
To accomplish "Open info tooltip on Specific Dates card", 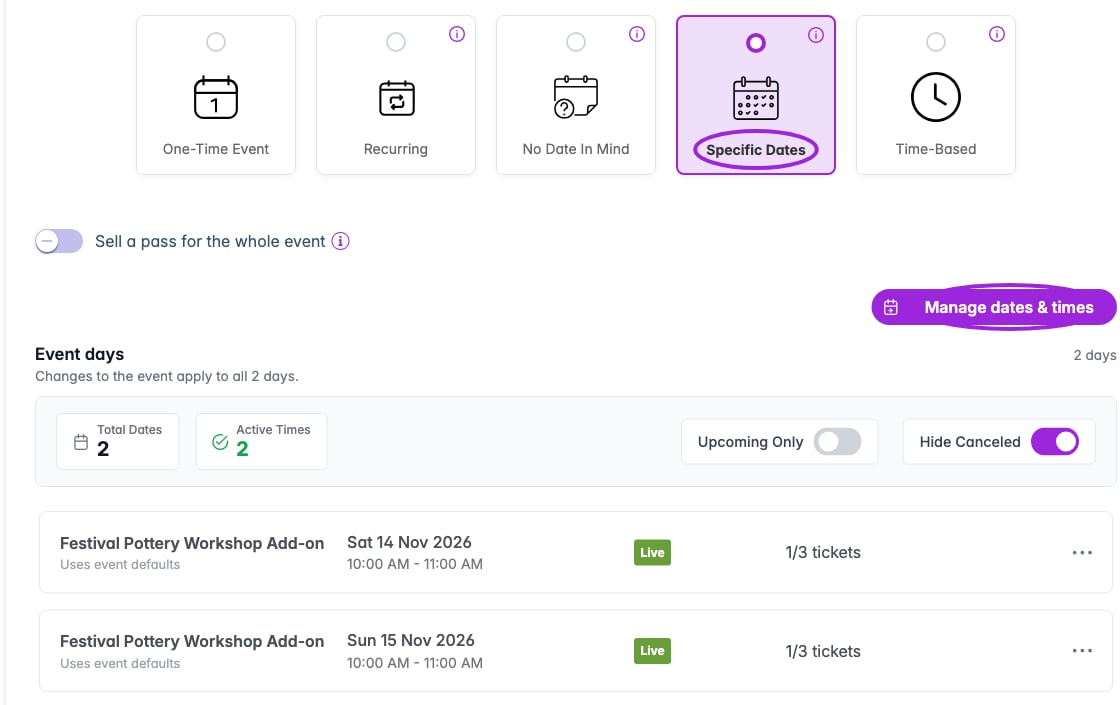I will [816, 35].
